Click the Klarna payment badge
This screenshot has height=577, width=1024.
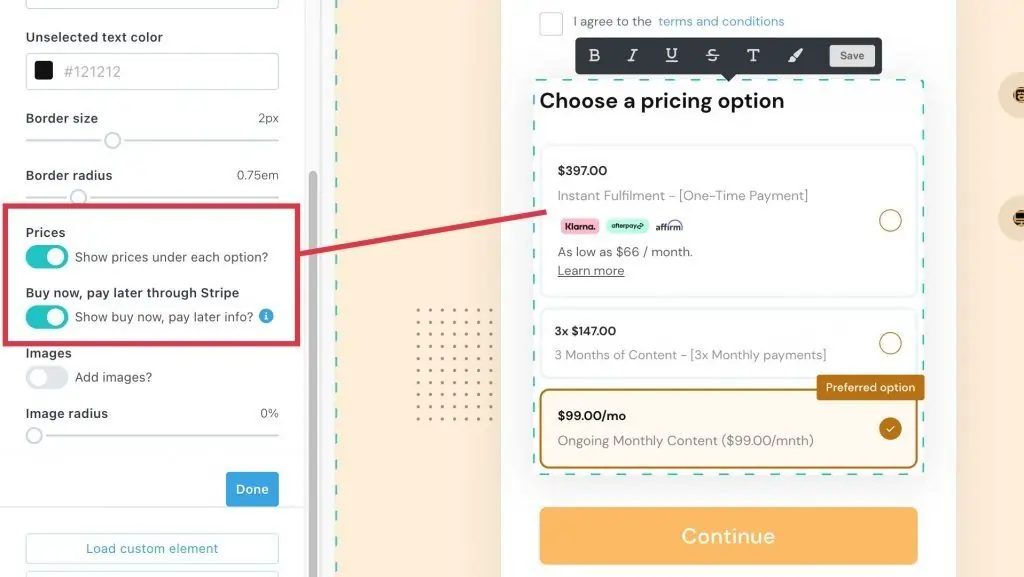579,225
